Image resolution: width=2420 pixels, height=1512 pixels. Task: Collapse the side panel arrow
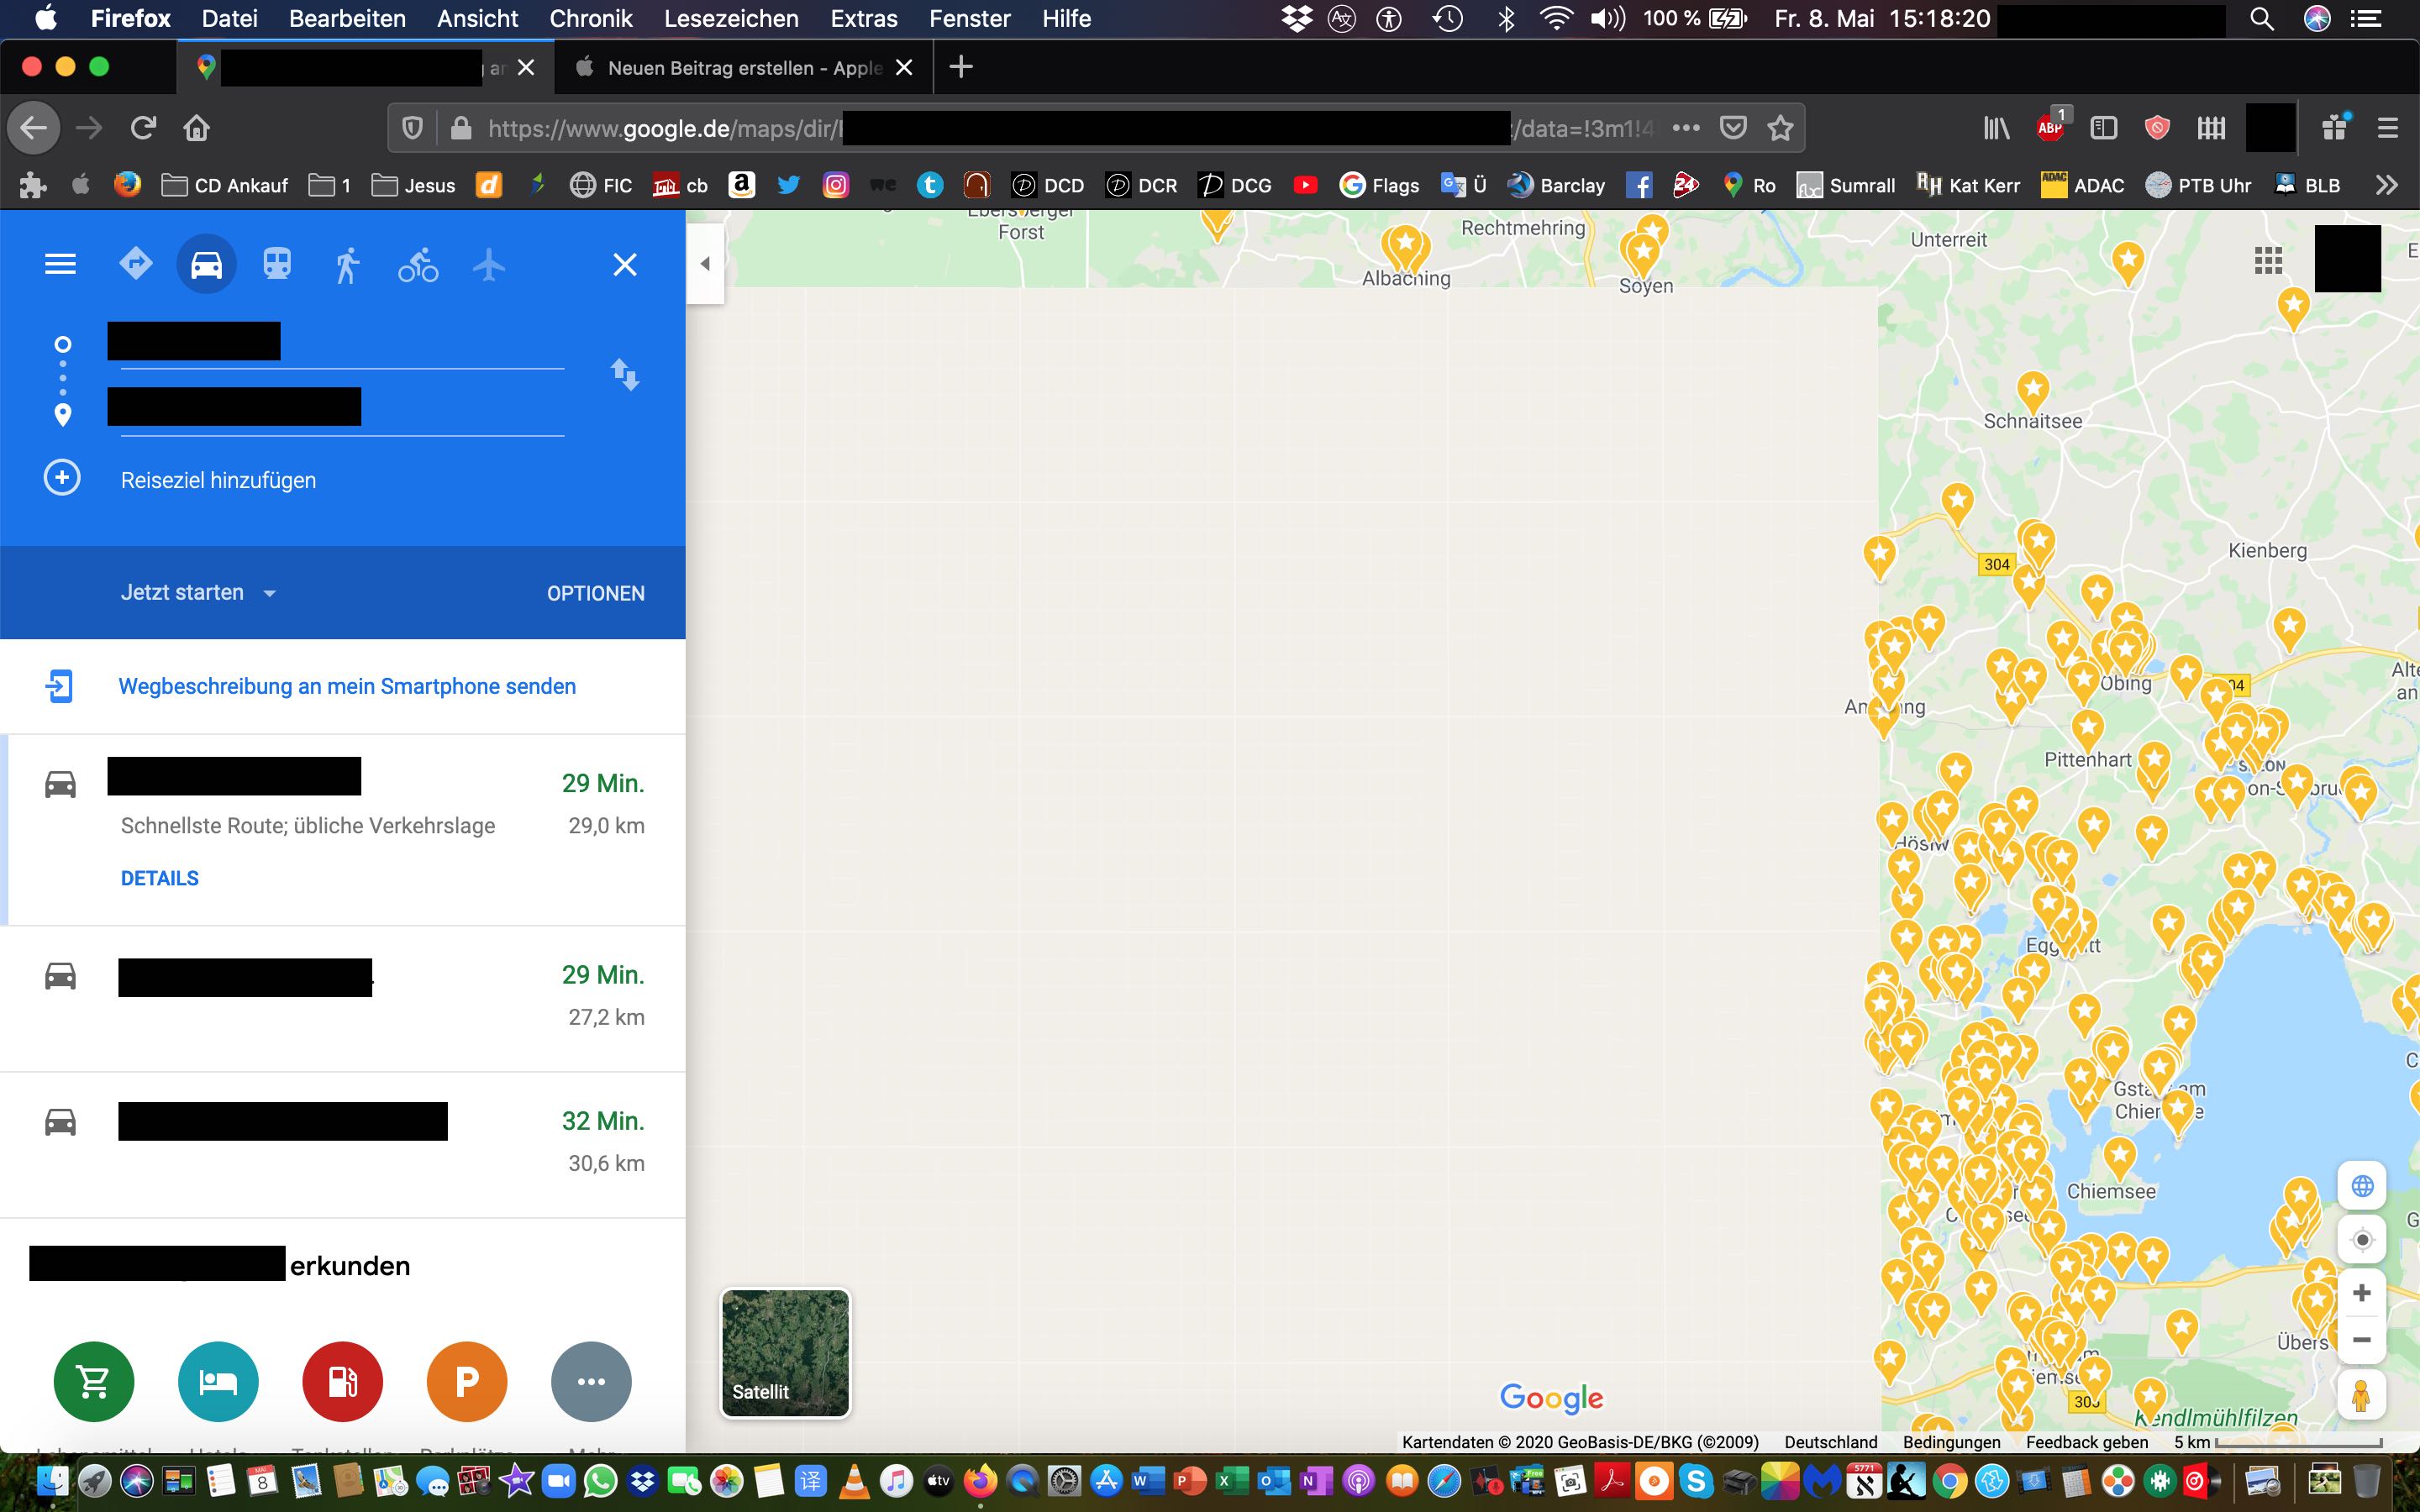[x=705, y=264]
